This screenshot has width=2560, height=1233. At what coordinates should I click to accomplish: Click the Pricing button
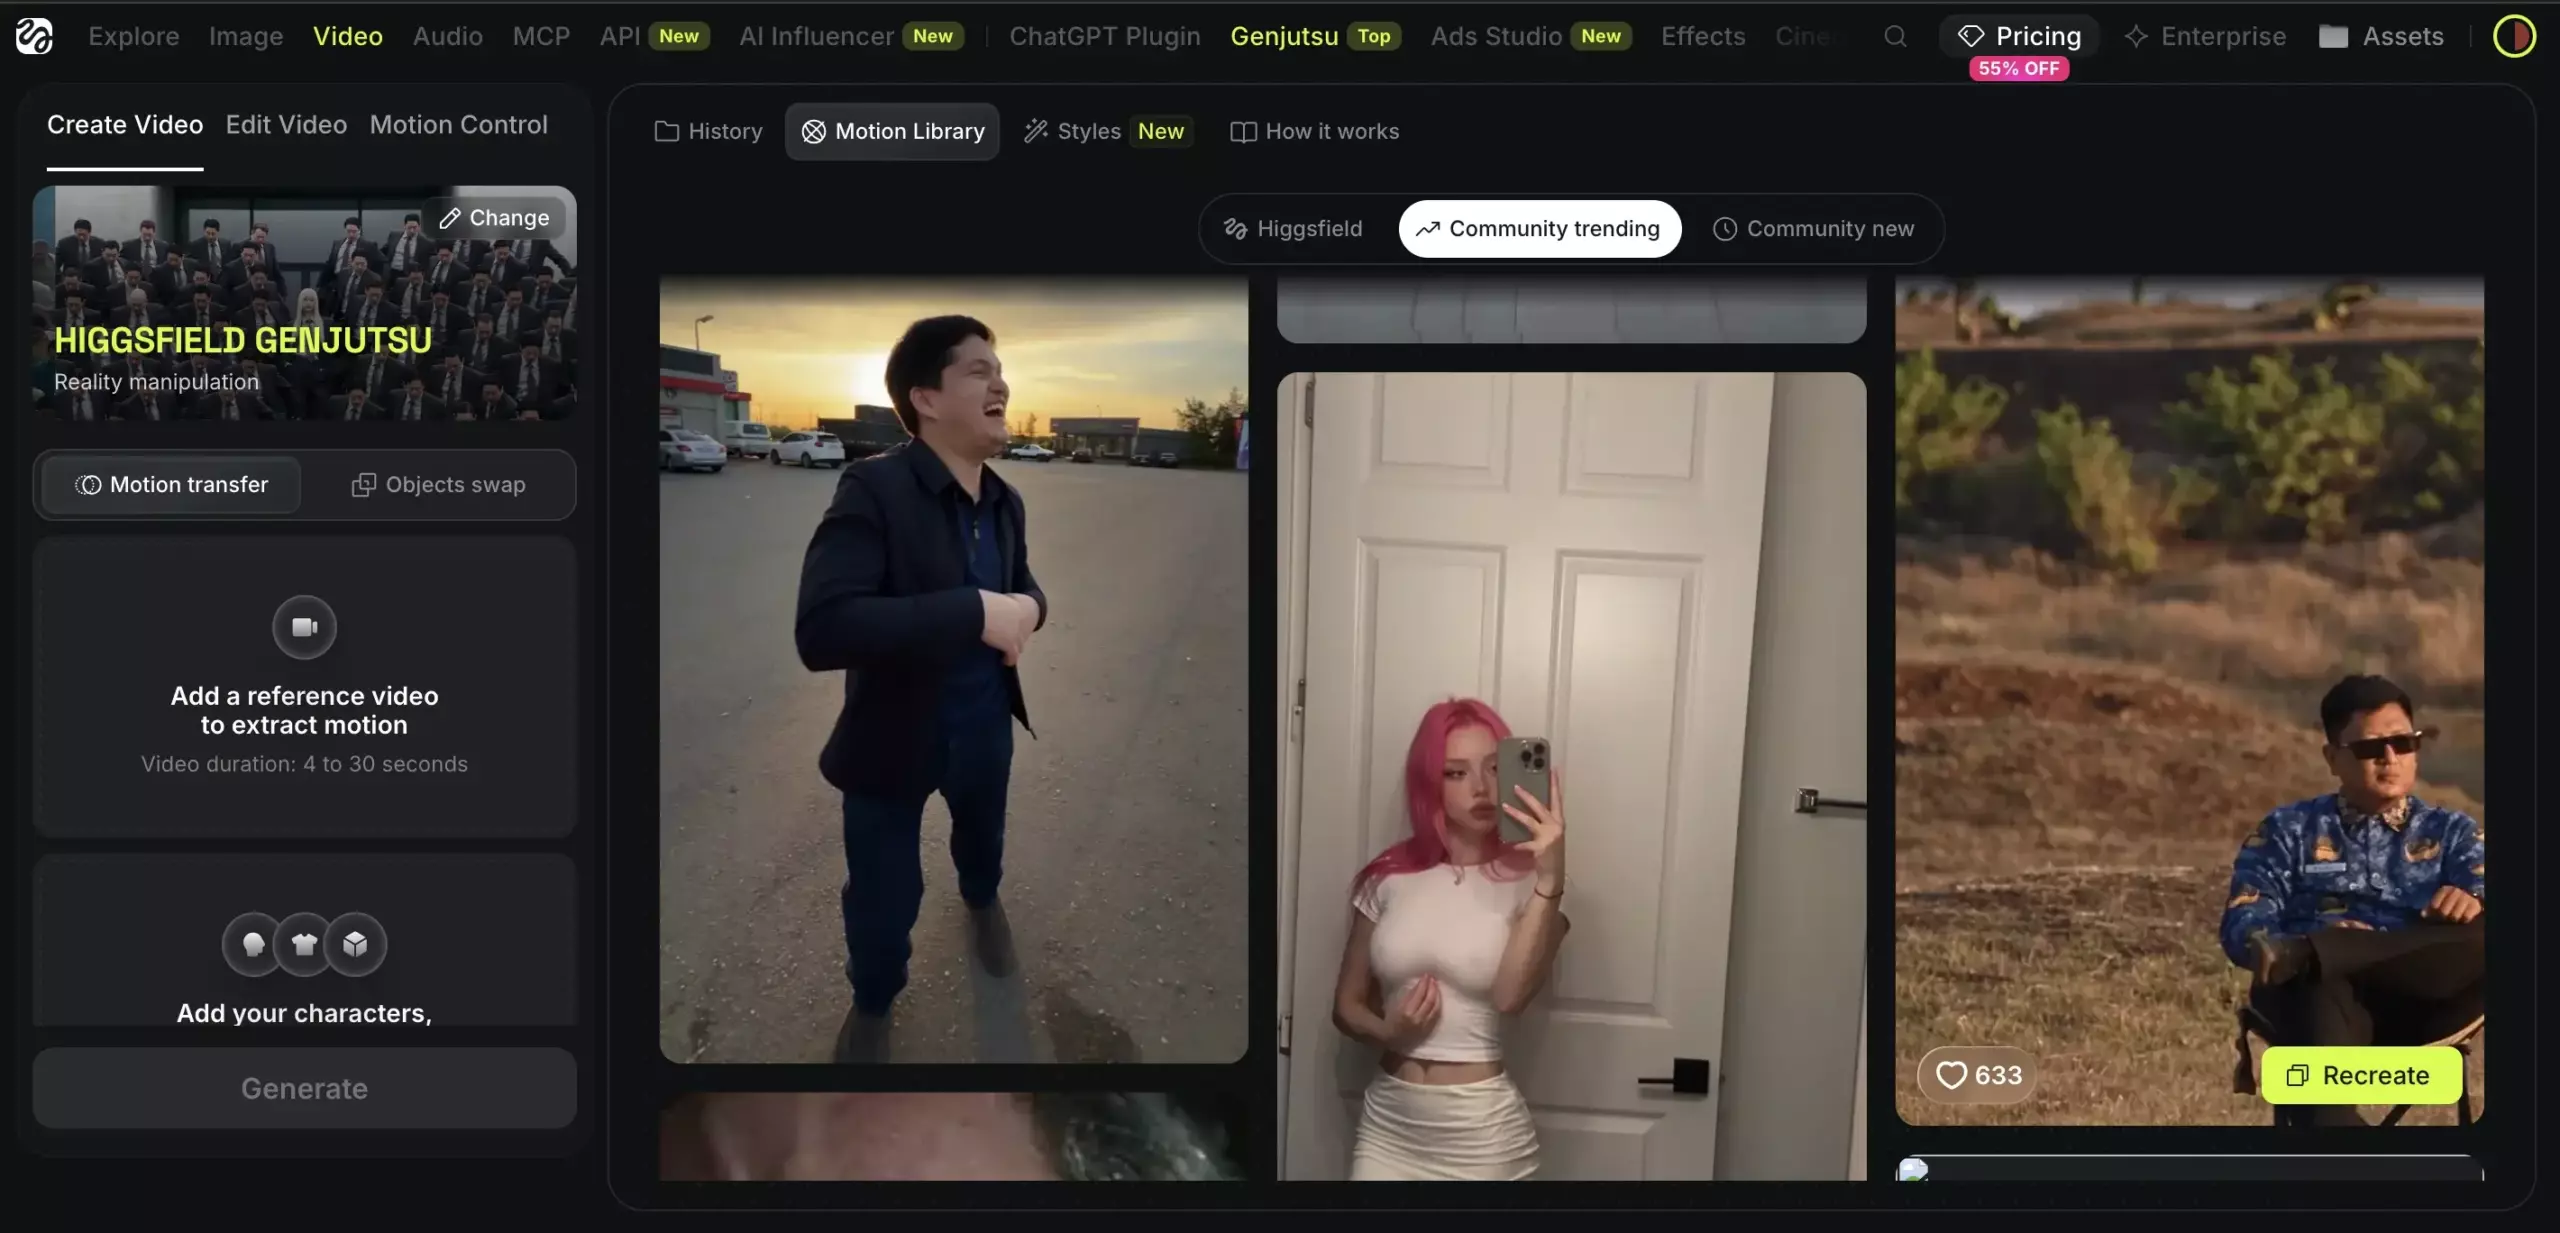coord(2018,36)
